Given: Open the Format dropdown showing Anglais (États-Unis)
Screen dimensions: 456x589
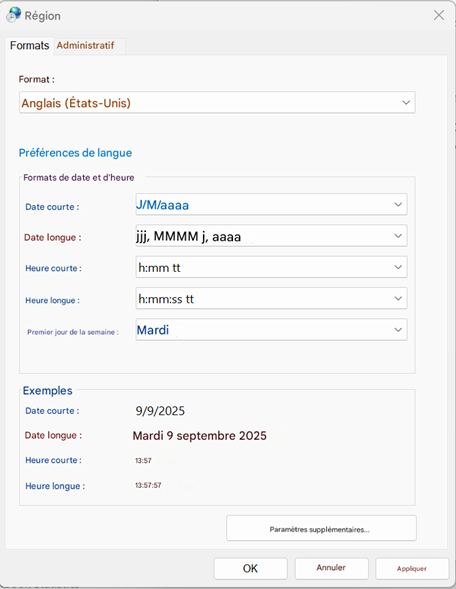Looking at the screenshot, I should pos(217,102).
